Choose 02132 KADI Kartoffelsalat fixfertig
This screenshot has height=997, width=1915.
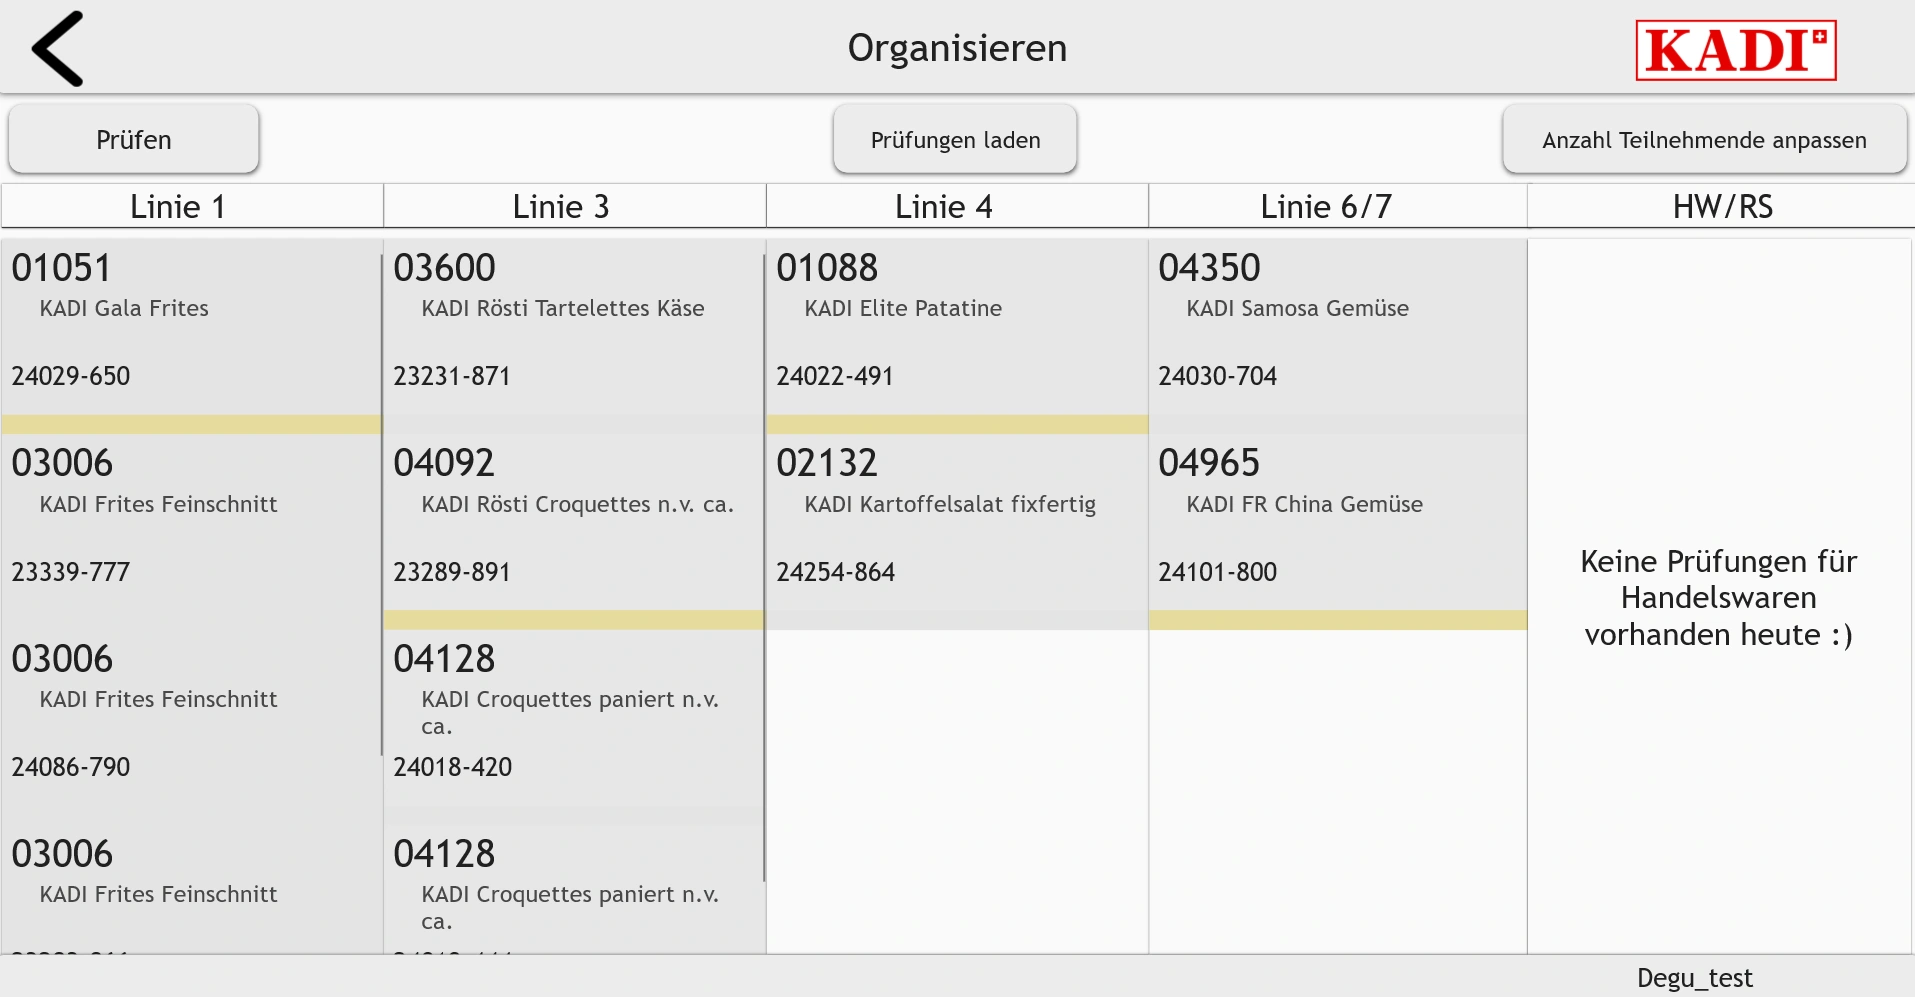point(957,522)
